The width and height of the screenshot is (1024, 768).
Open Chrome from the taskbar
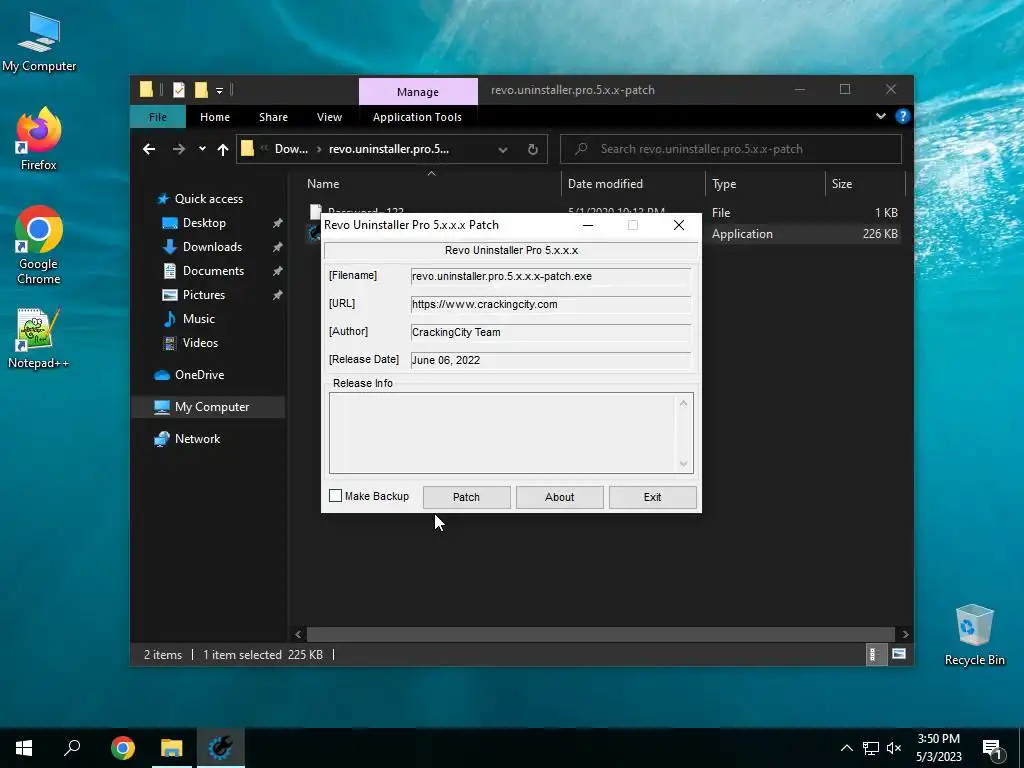pos(123,748)
